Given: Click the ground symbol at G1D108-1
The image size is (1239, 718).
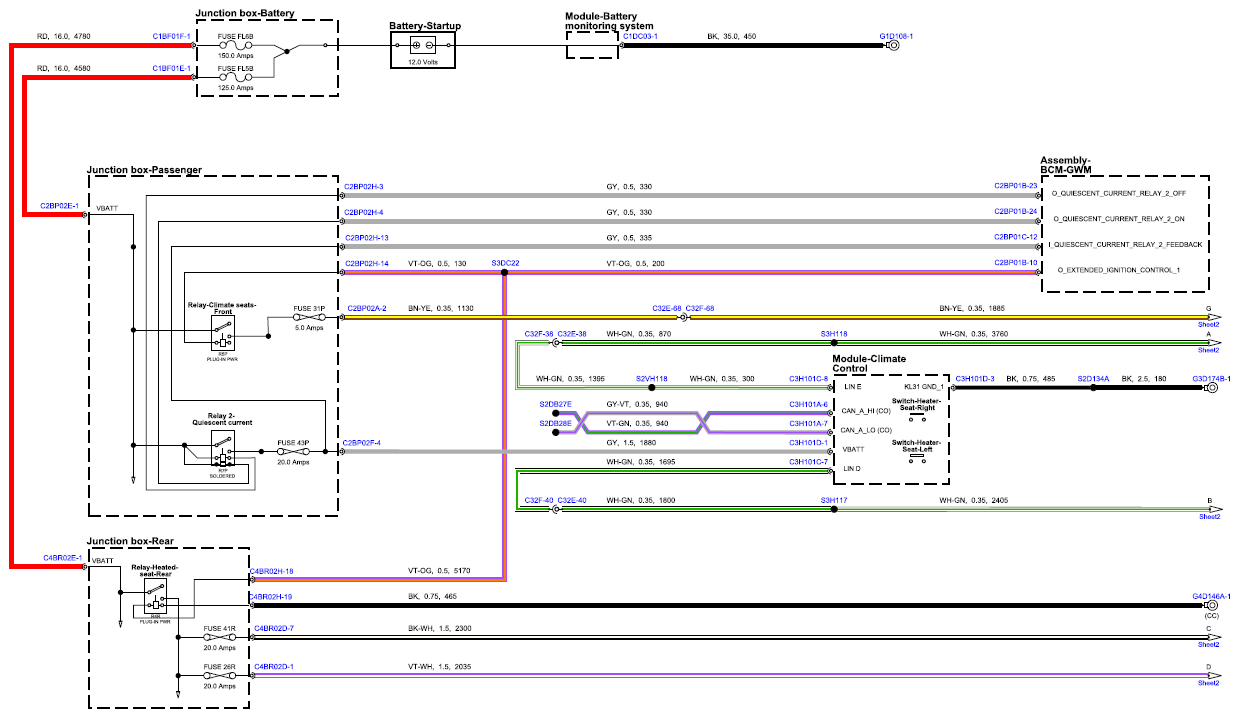Looking at the screenshot, I should pyautogui.click(x=893, y=45).
